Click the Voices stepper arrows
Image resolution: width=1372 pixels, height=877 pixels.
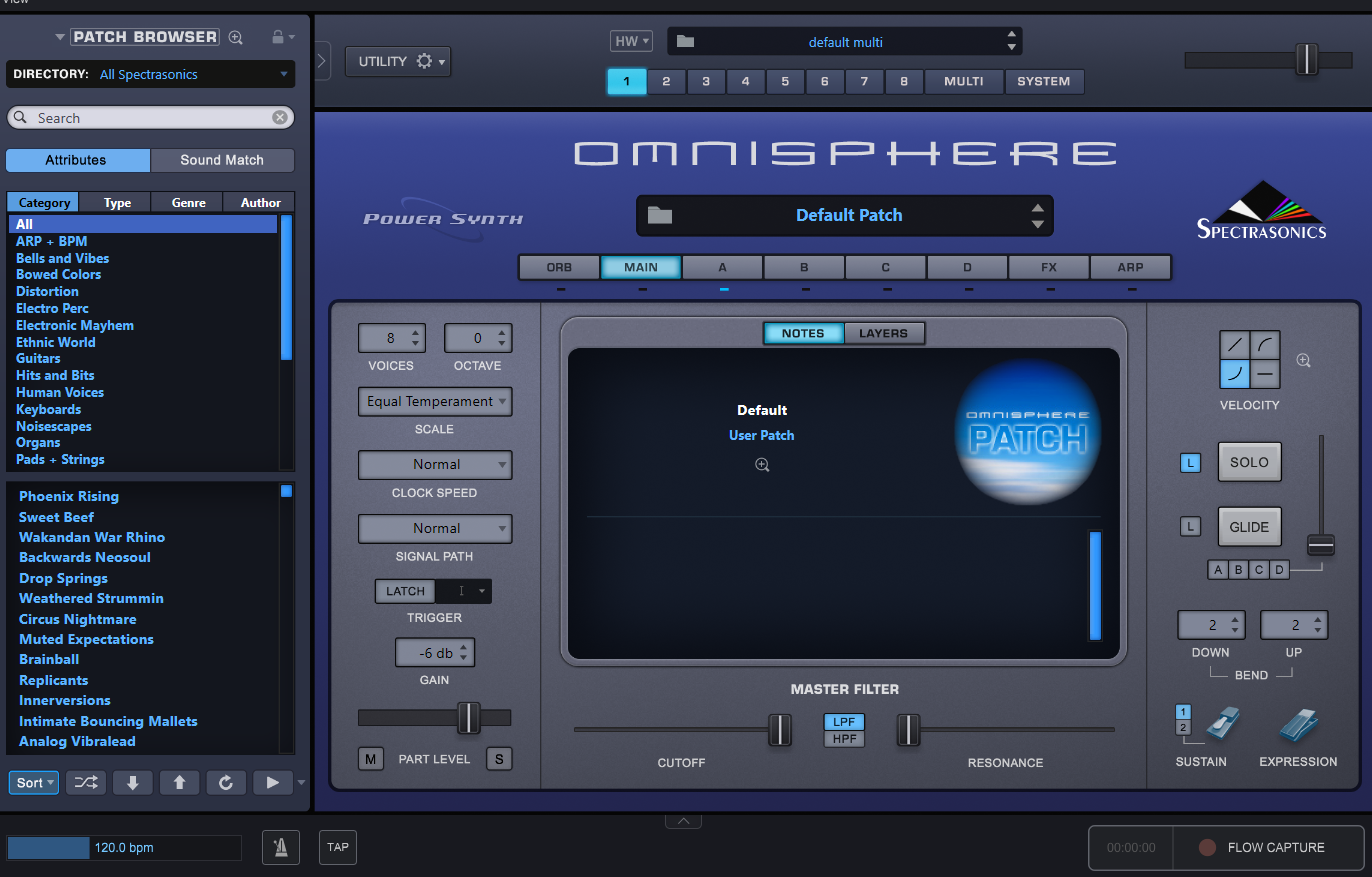coord(417,338)
